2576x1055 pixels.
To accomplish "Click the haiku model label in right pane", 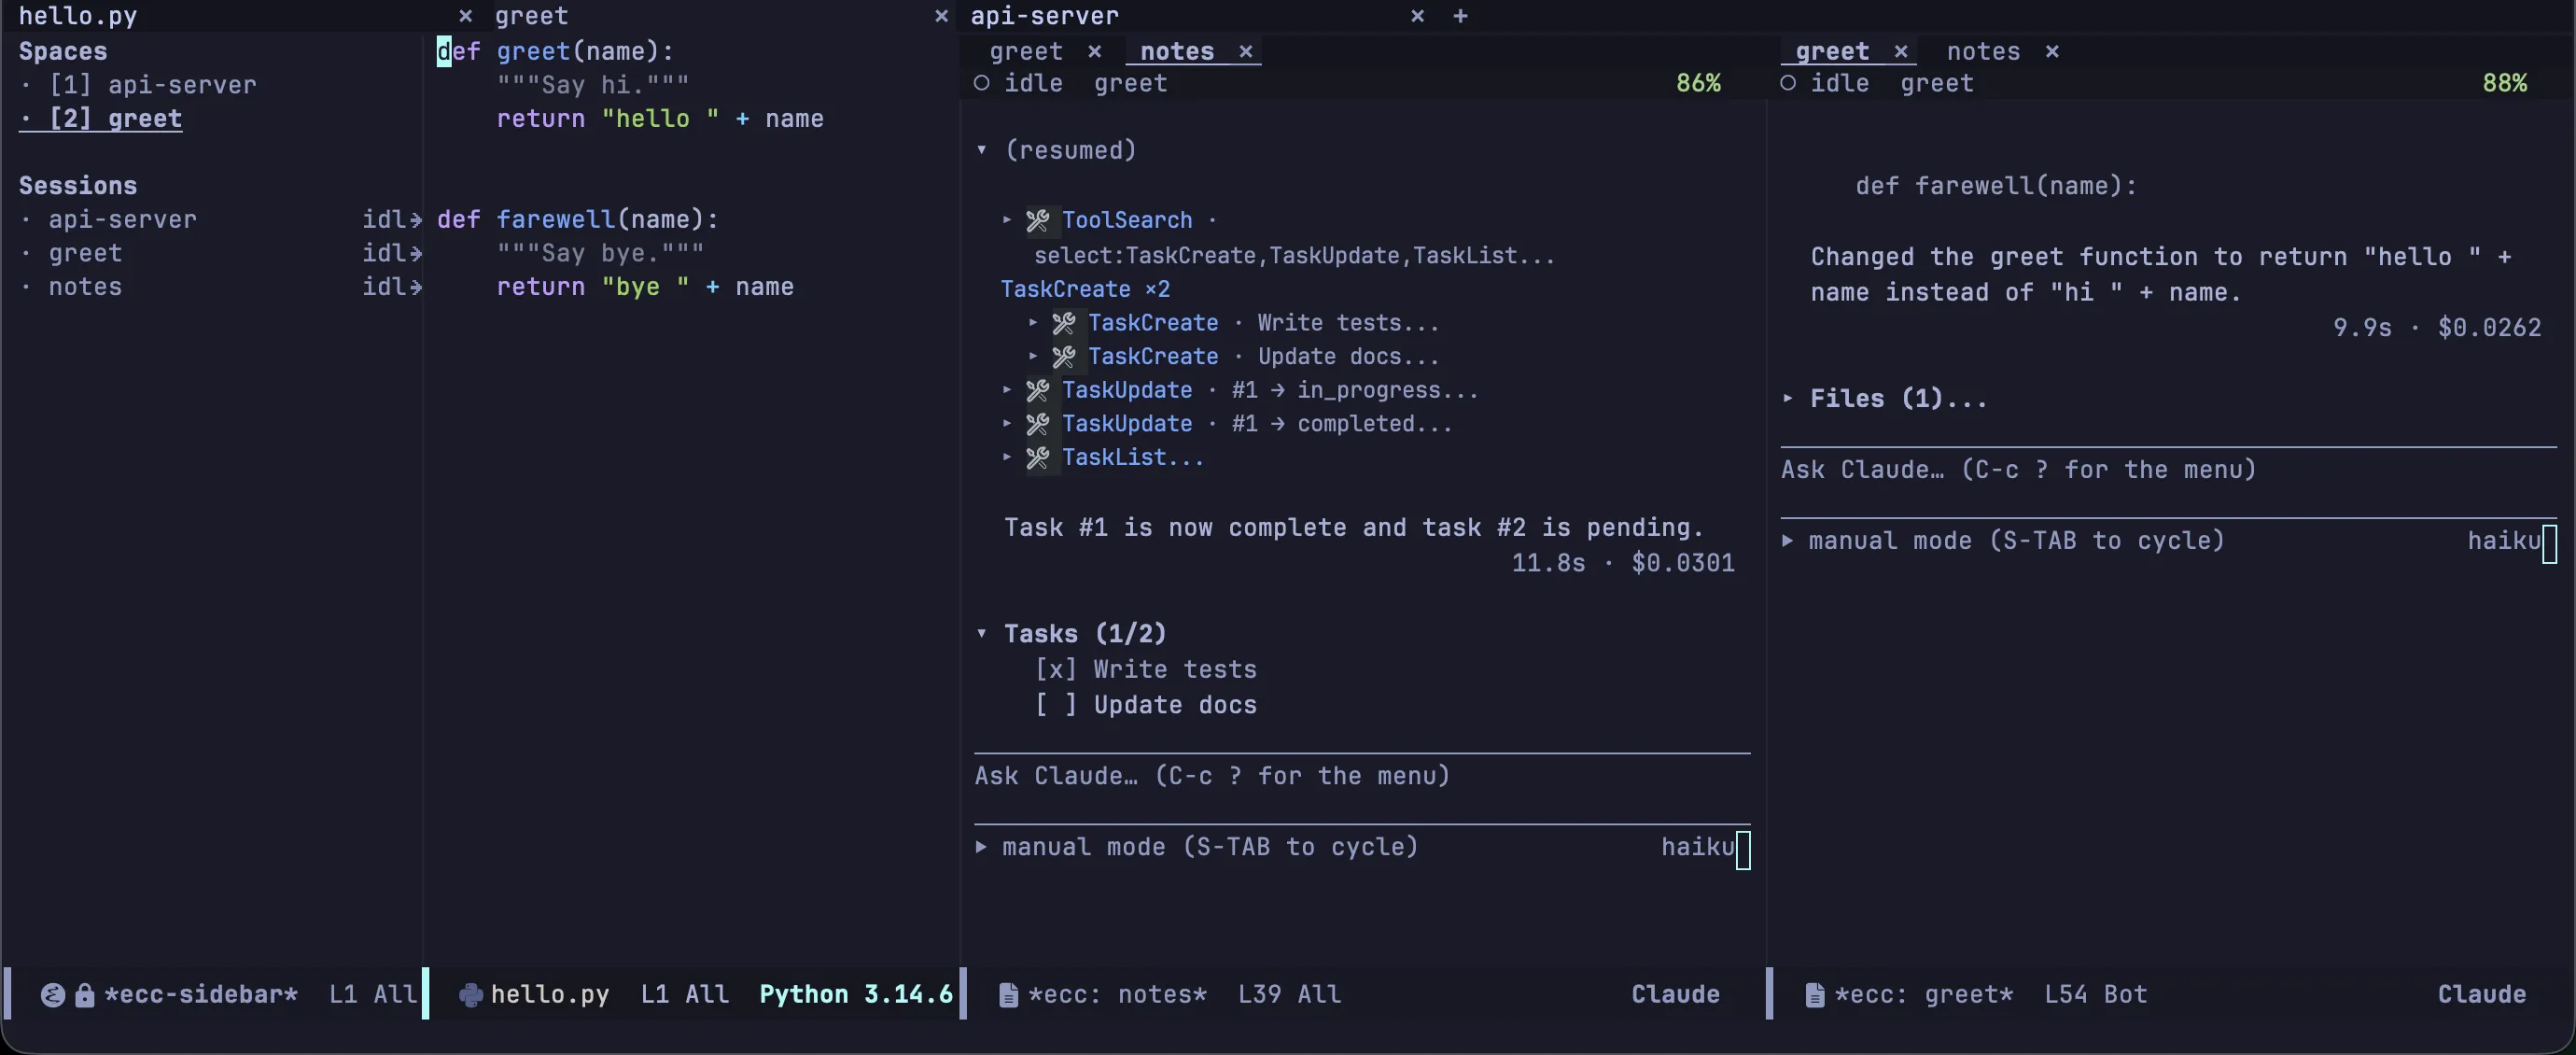I will [2504, 541].
